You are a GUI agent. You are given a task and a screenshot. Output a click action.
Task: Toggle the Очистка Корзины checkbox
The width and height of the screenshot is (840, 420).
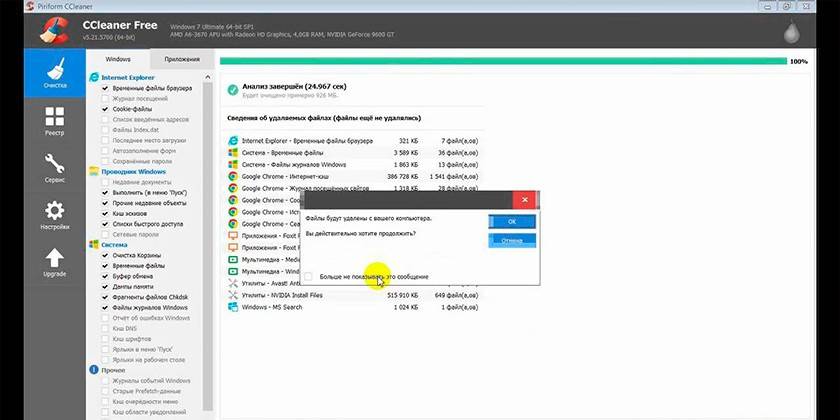pyautogui.click(x=105, y=255)
